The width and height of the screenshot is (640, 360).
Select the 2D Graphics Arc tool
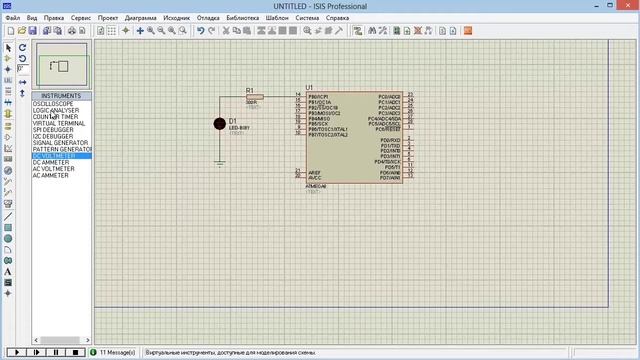coord(8,249)
